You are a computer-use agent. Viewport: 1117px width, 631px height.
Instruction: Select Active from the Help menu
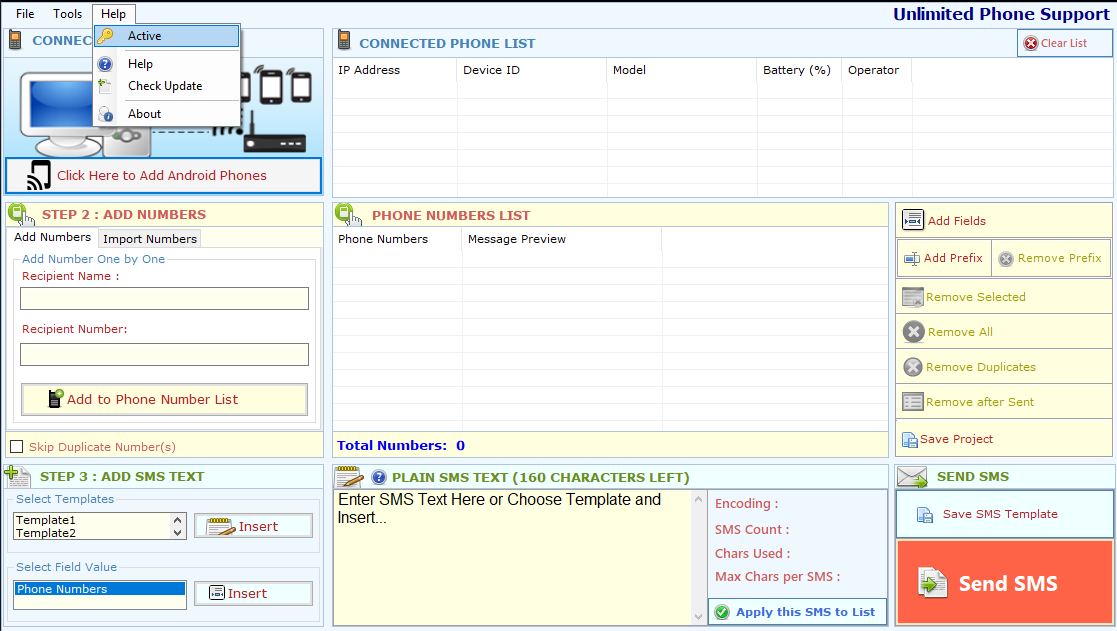tap(145, 36)
